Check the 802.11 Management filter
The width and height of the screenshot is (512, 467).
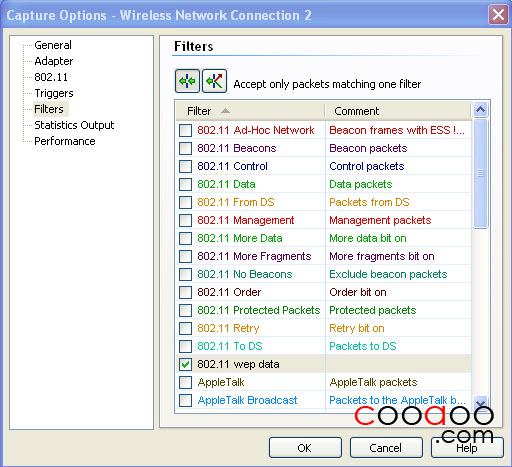(x=185, y=220)
